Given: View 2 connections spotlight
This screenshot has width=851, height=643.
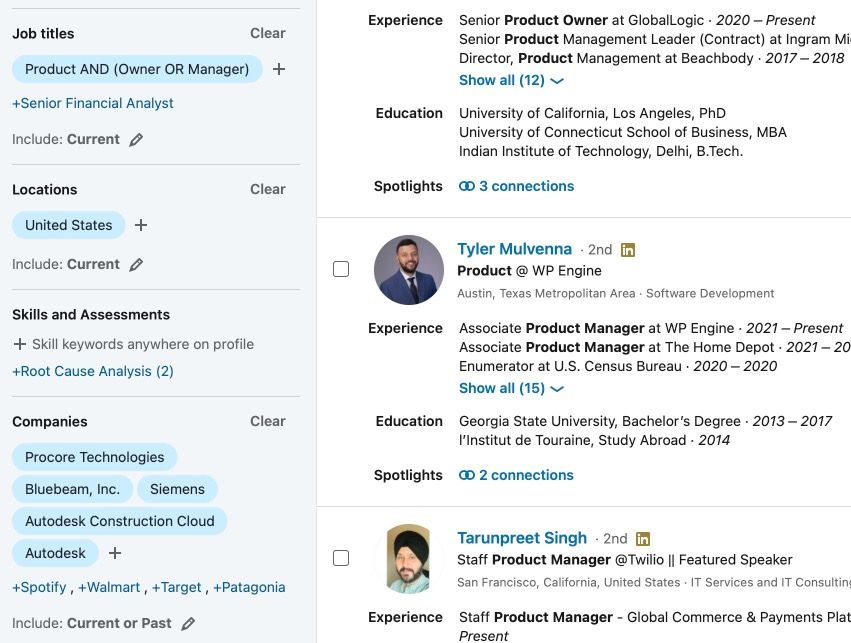Looking at the screenshot, I should [526, 475].
